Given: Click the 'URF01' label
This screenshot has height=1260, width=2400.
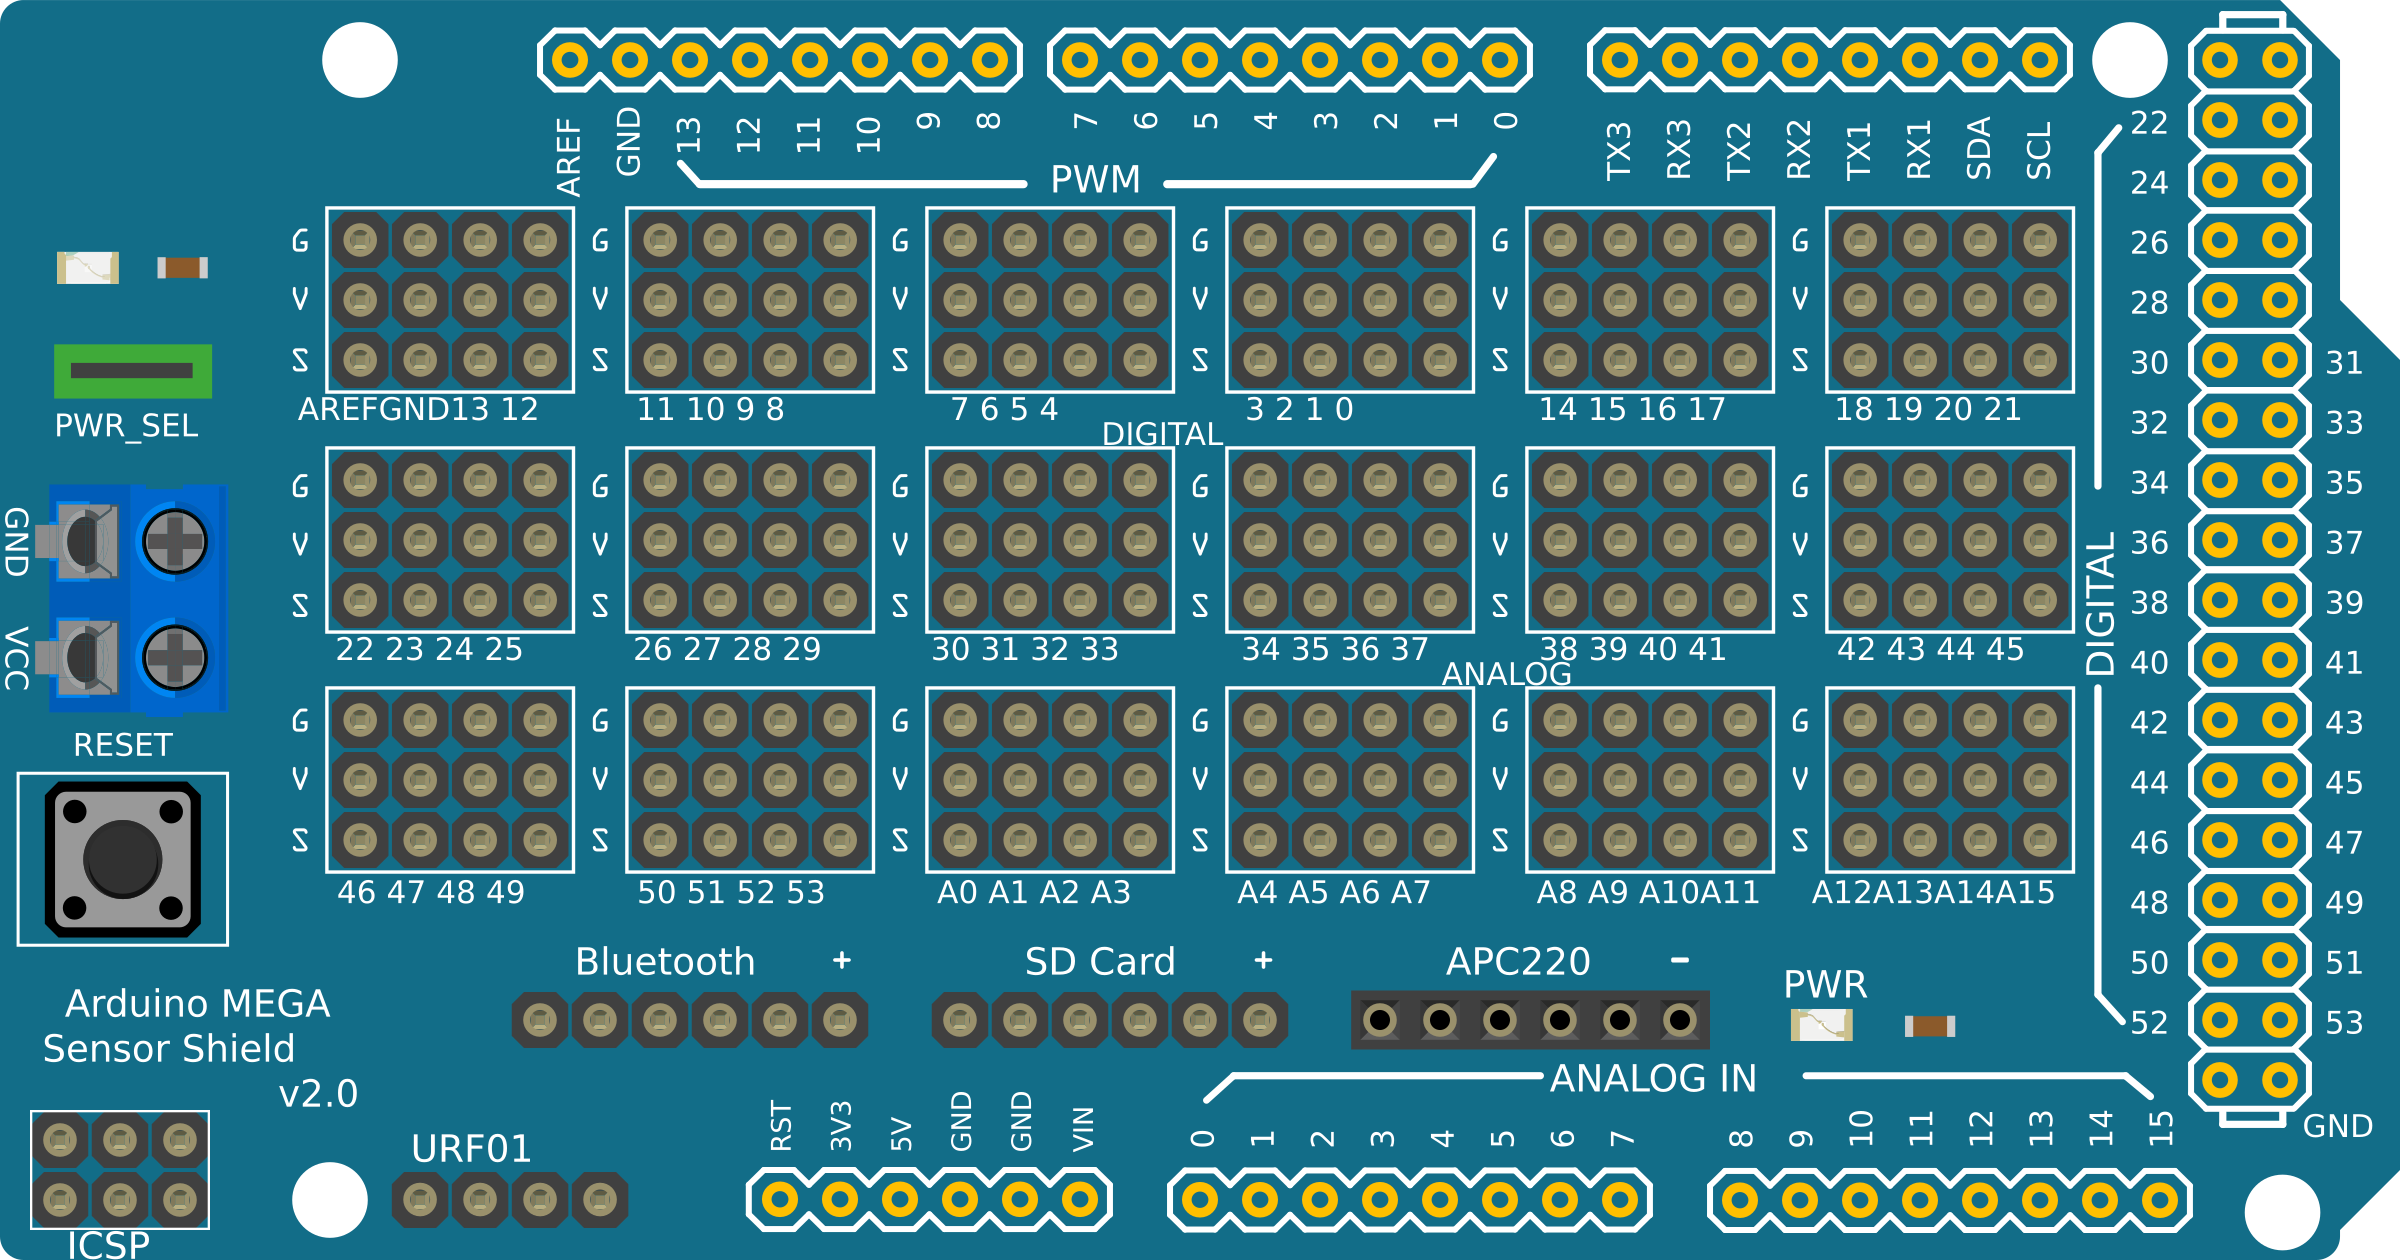Looking at the screenshot, I should tap(471, 1150).
